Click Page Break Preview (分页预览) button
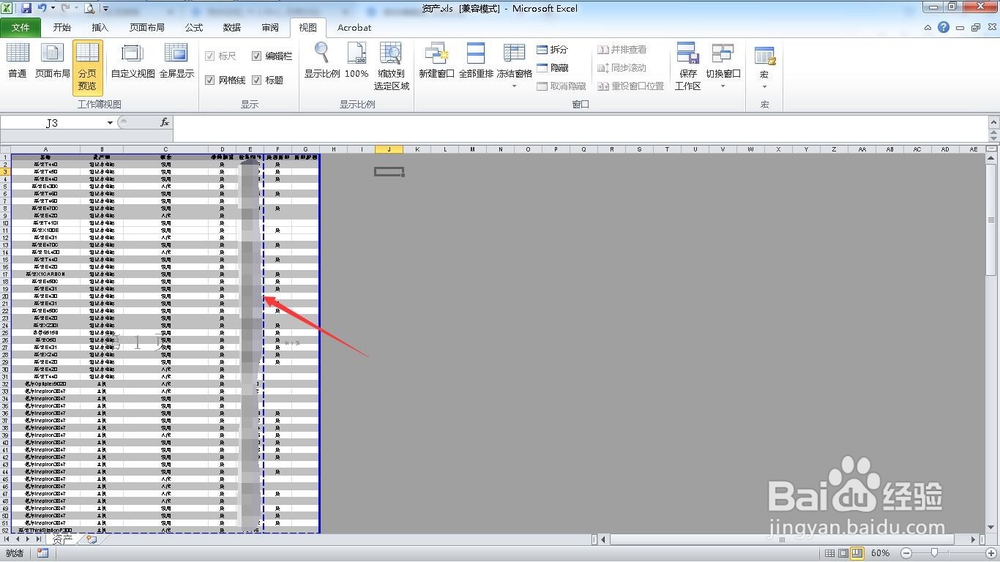The height and width of the screenshot is (562, 1000). point(87,67)
